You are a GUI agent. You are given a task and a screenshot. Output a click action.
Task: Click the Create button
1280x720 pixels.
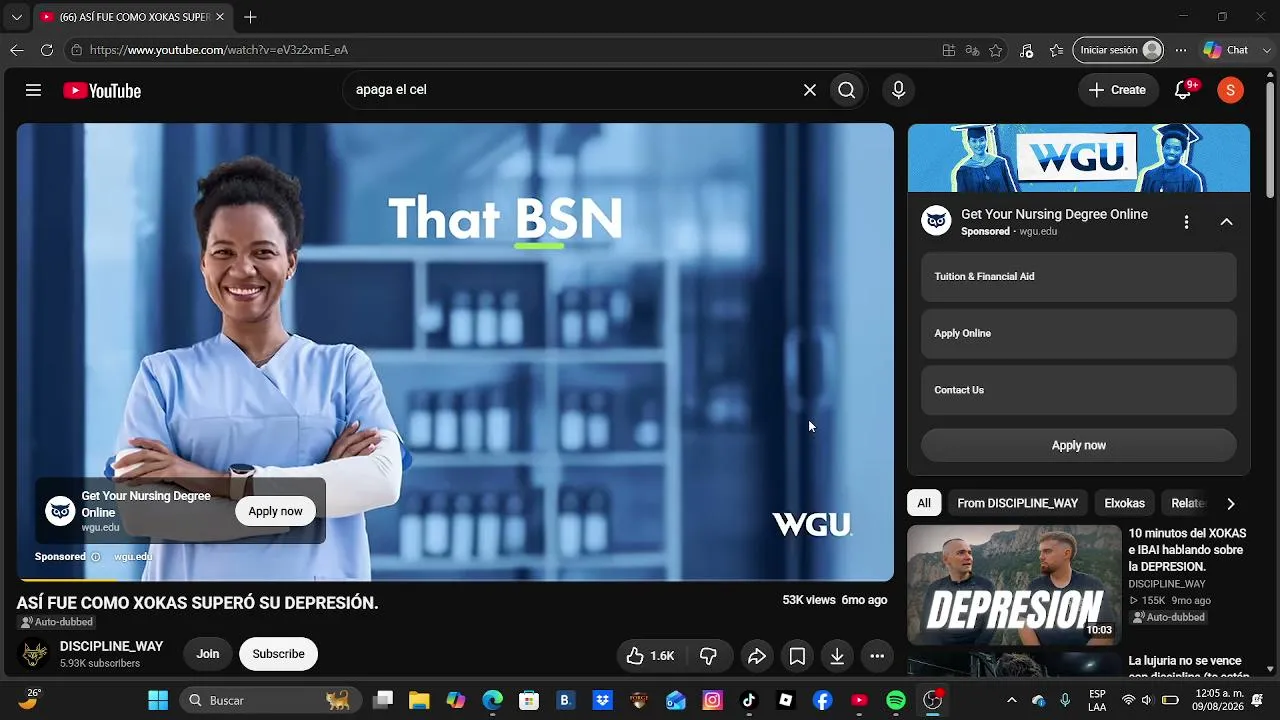pos(1117,90)
